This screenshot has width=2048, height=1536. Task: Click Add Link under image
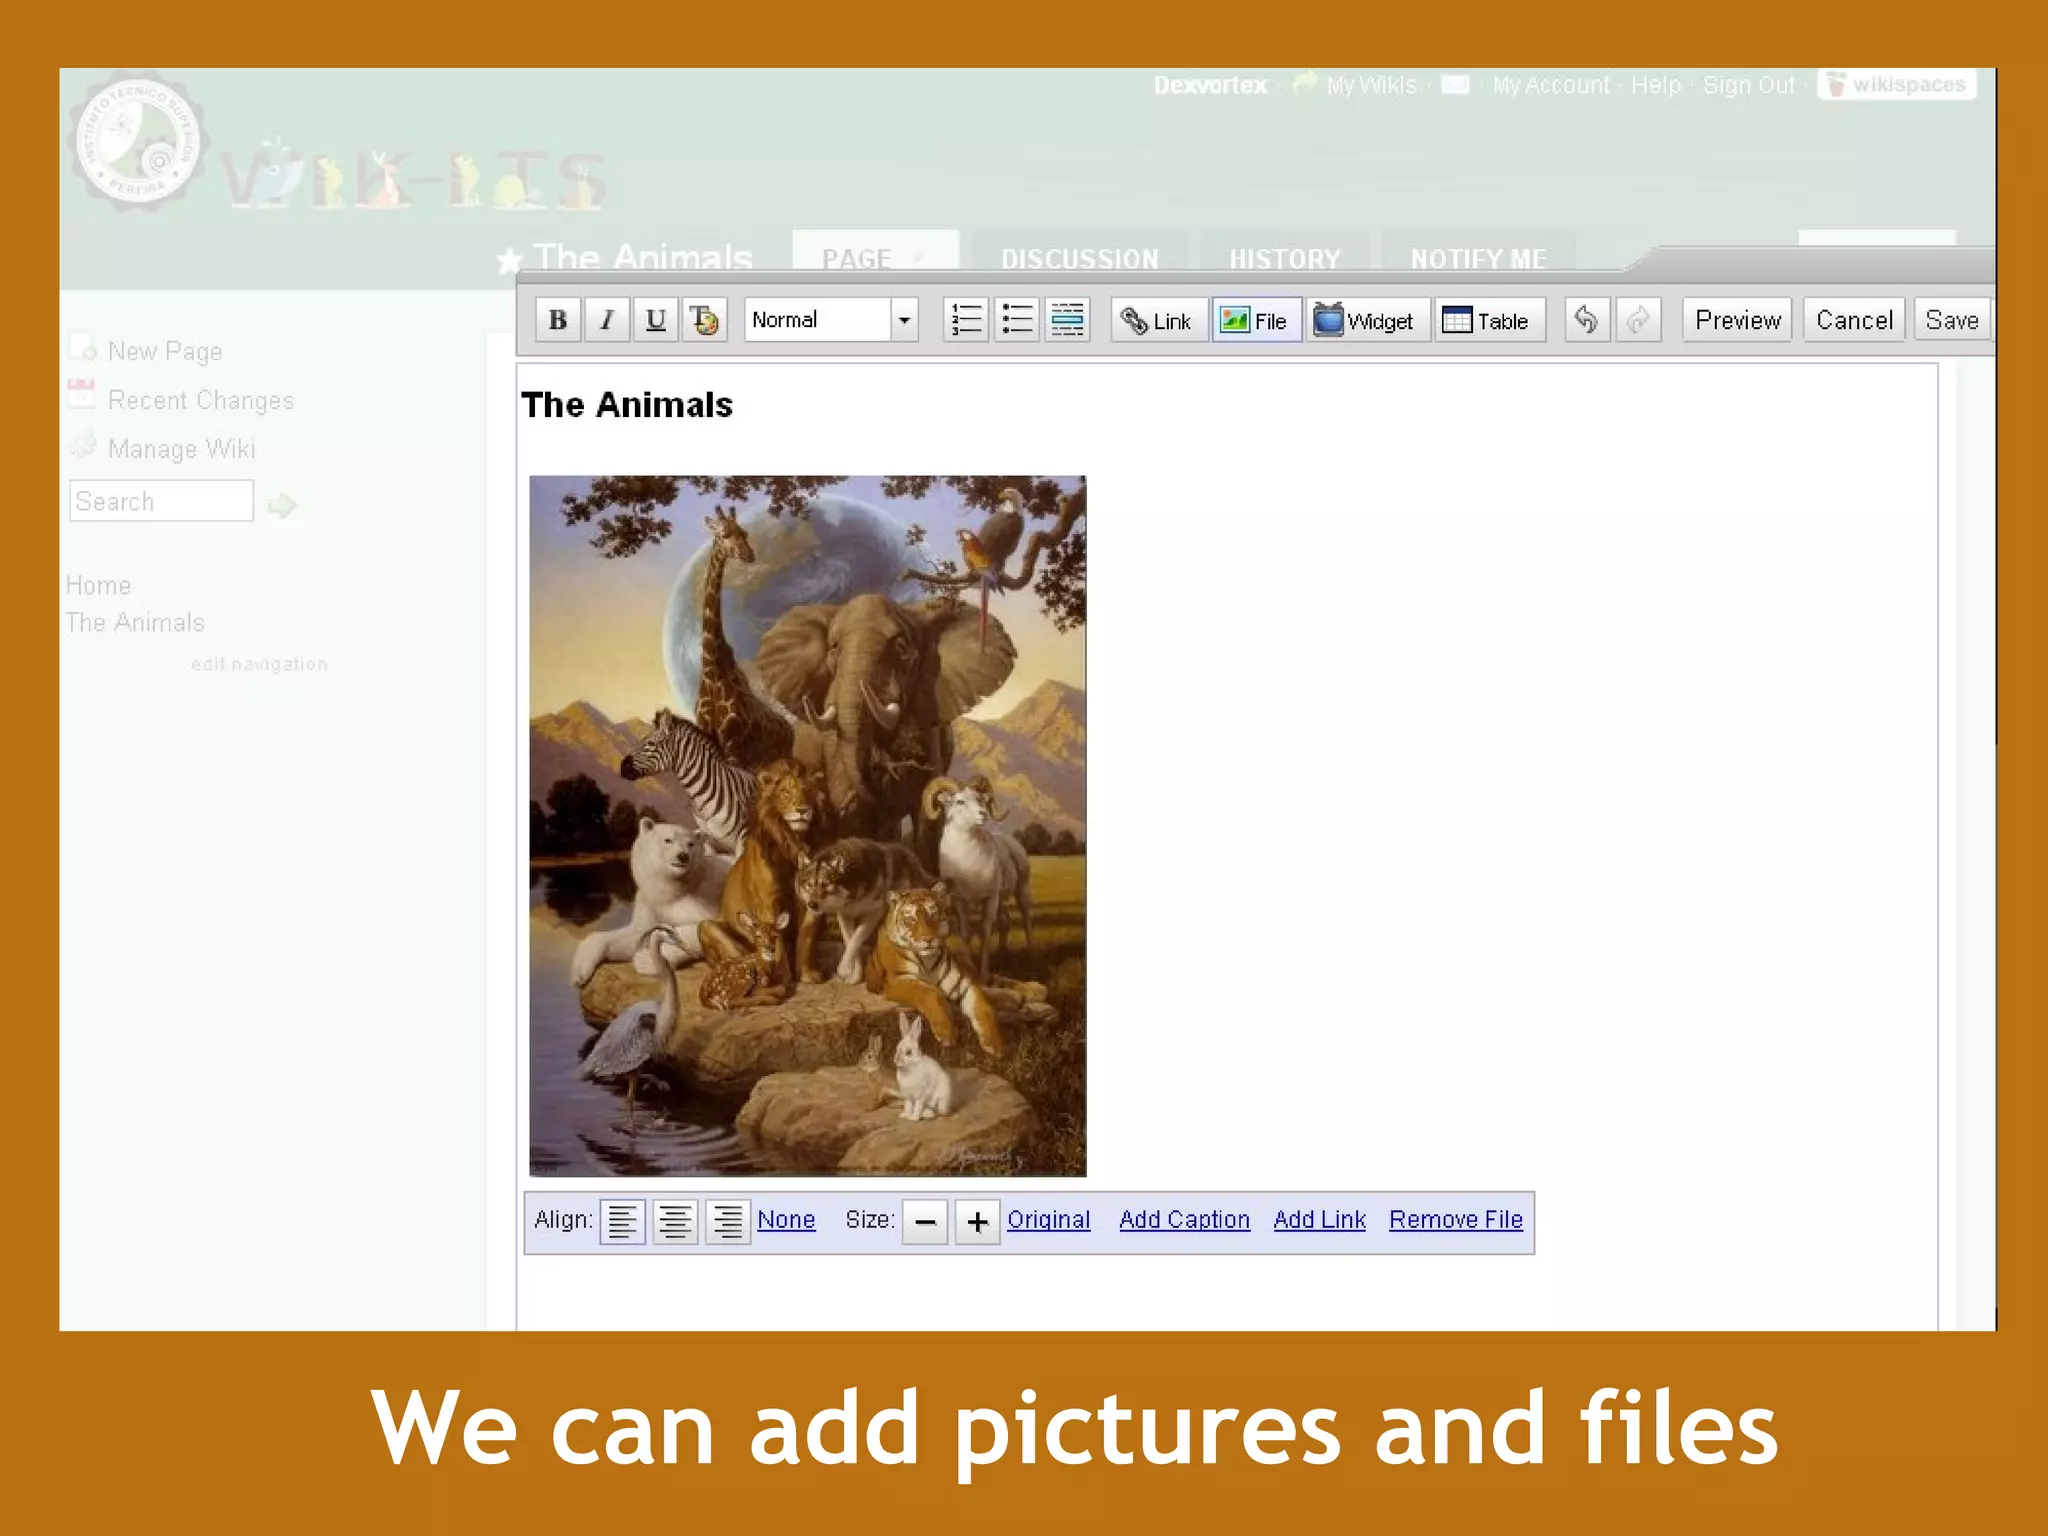(1319, 1220)
